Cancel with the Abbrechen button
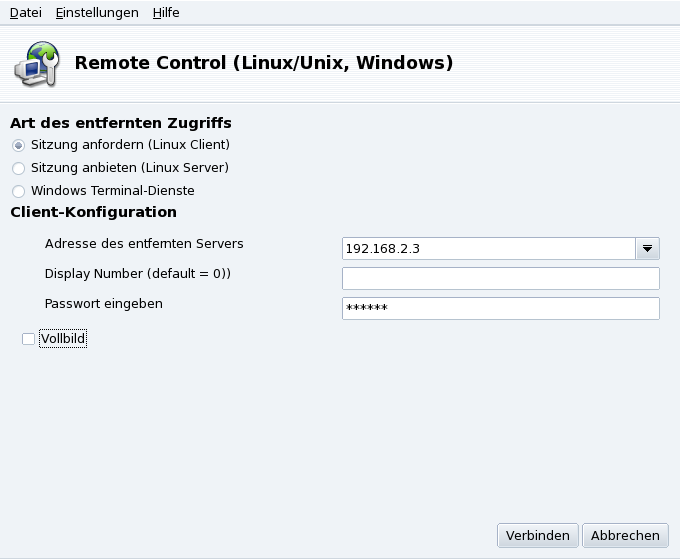The height and width of the screenshot is (560, 680). pyautogui.click(x=625, y=535)
